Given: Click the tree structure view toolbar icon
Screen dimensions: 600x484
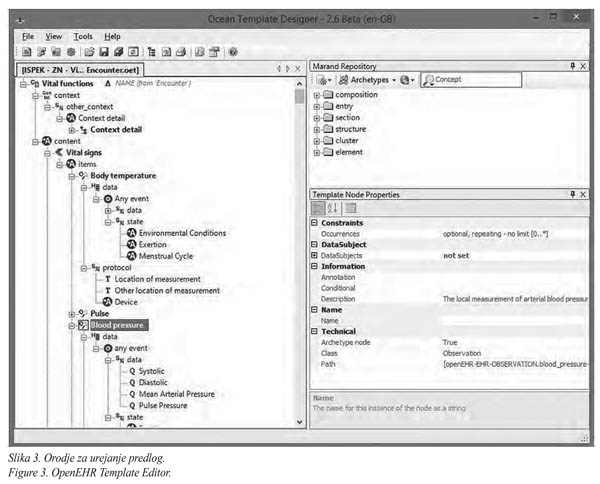Looking at the screenshot, I should tap(152, 52).
